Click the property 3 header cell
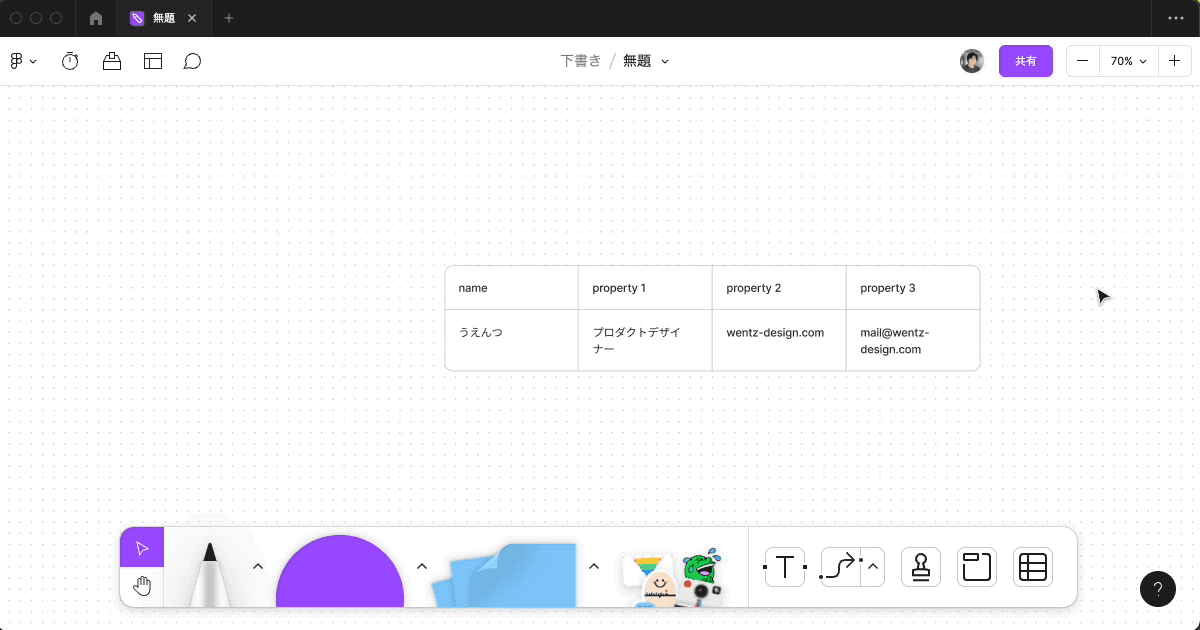 (913, 288)
